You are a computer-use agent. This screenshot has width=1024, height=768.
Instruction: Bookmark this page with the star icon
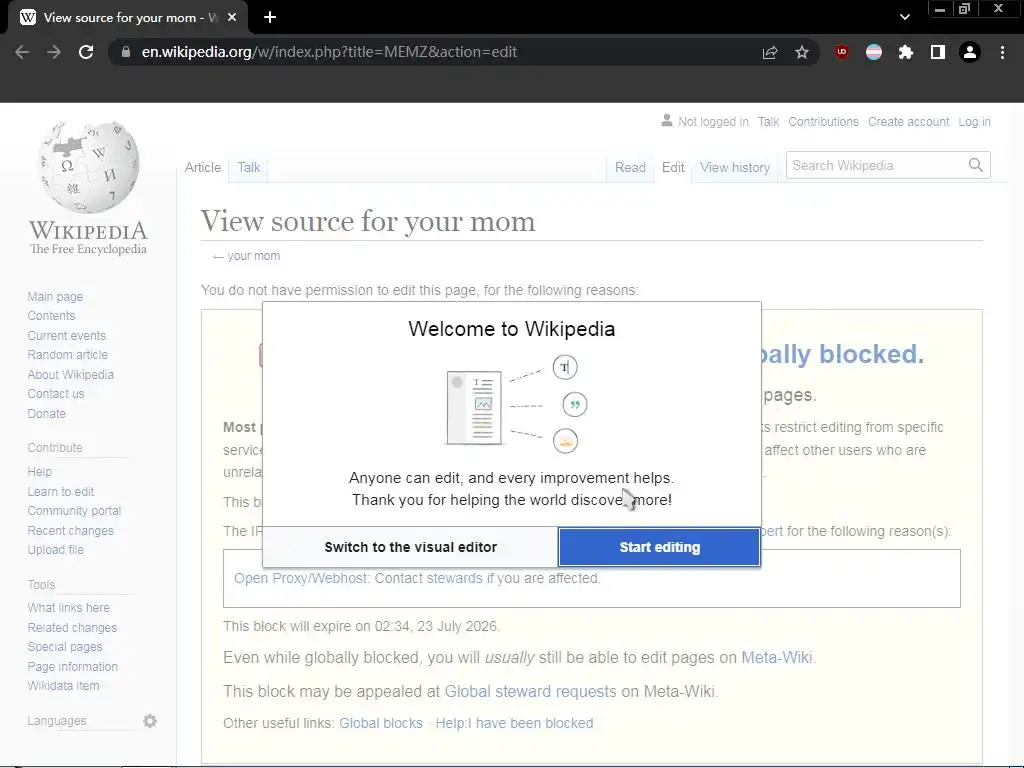802,52
